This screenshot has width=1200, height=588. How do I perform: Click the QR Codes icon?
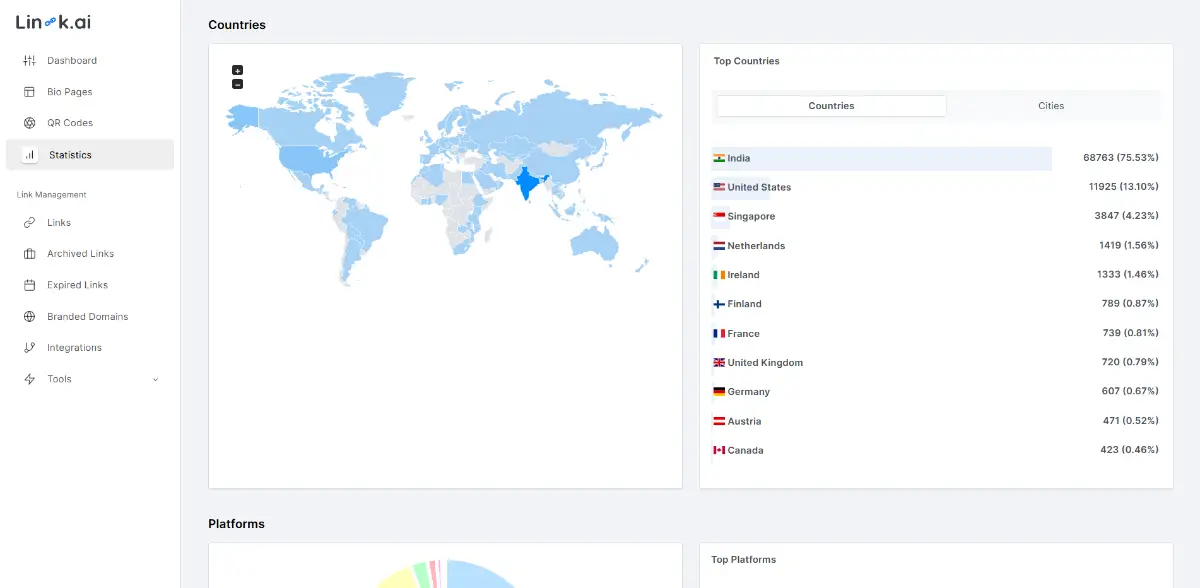[x=29, y=123]
